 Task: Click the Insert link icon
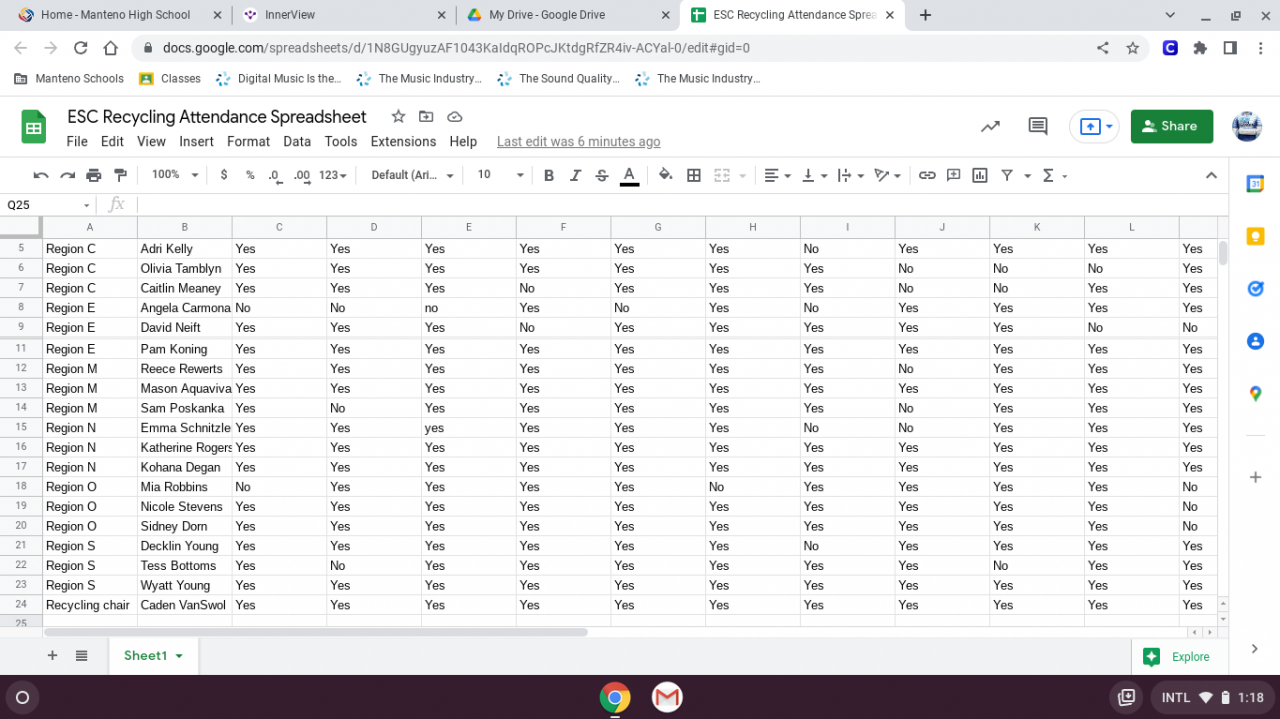[927, 175]
